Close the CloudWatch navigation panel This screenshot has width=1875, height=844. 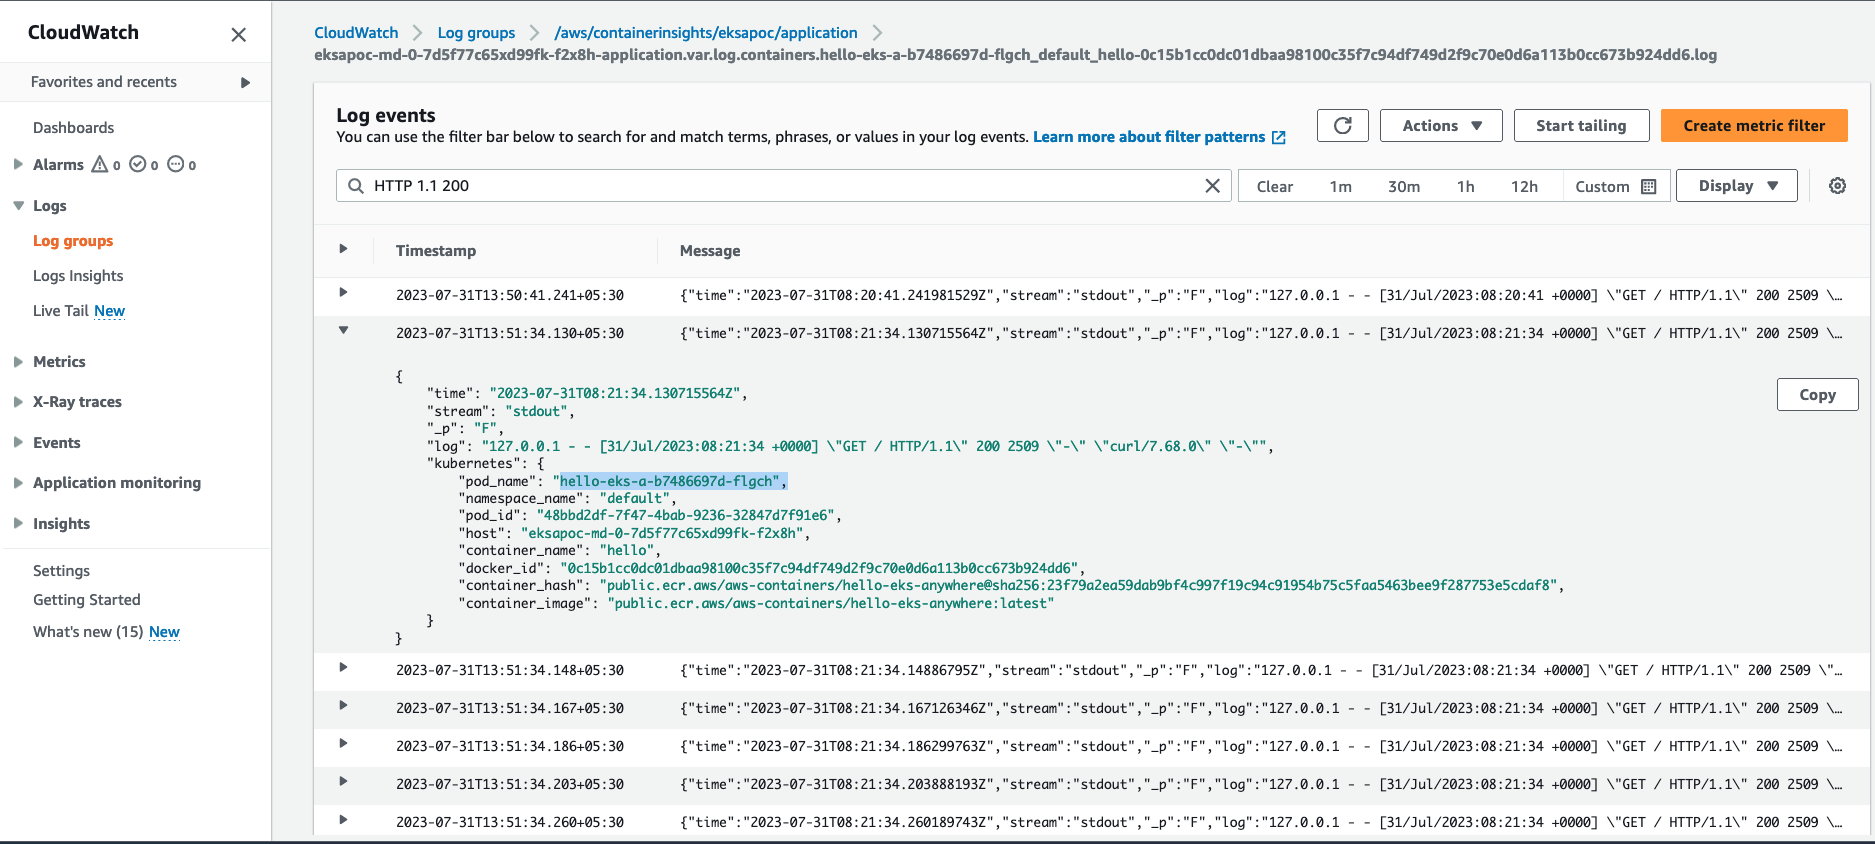(x=238, y=35)
